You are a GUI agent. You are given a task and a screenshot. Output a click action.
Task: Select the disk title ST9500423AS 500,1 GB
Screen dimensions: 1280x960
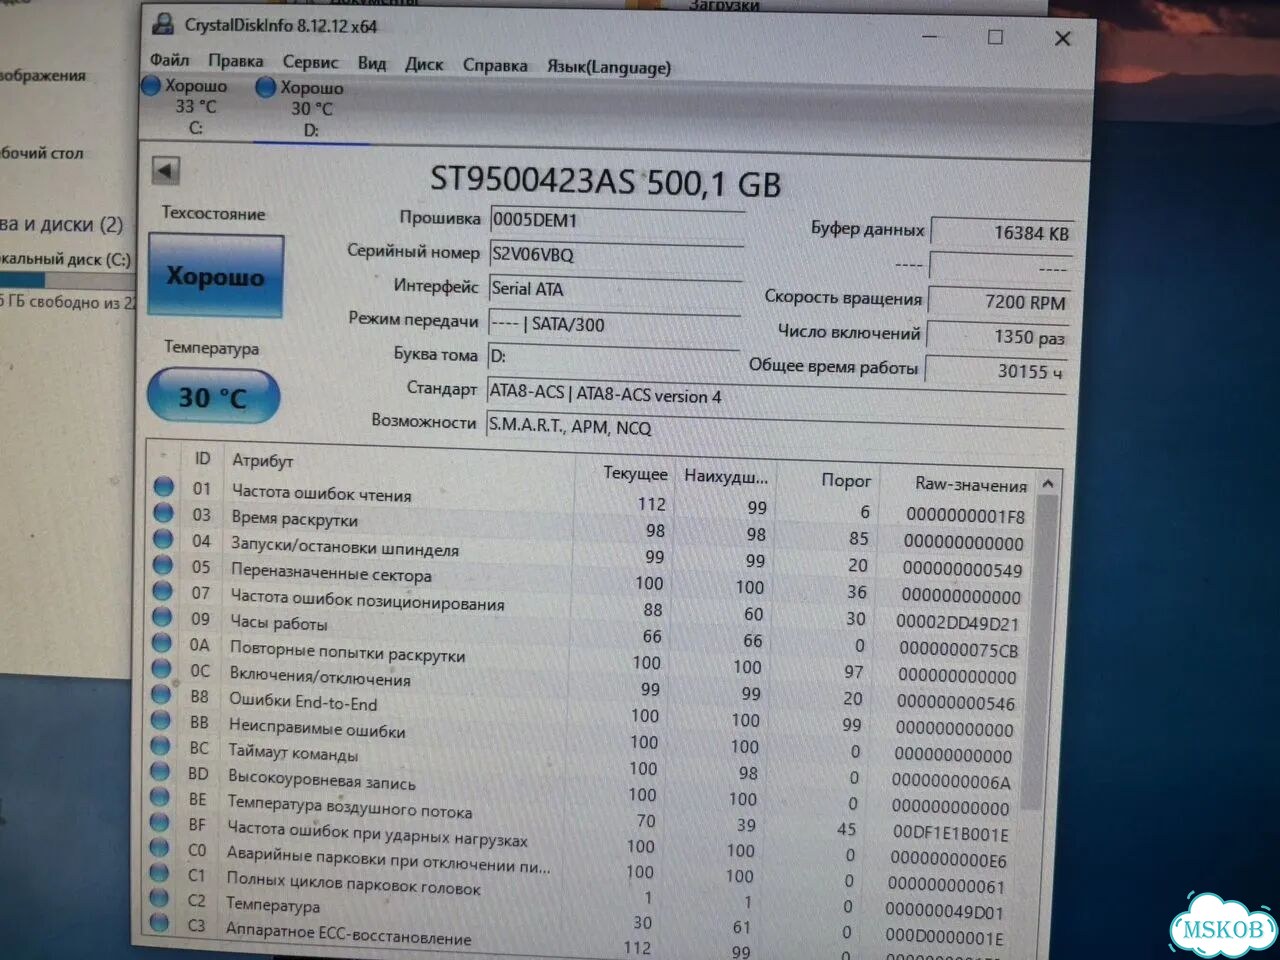605,182
